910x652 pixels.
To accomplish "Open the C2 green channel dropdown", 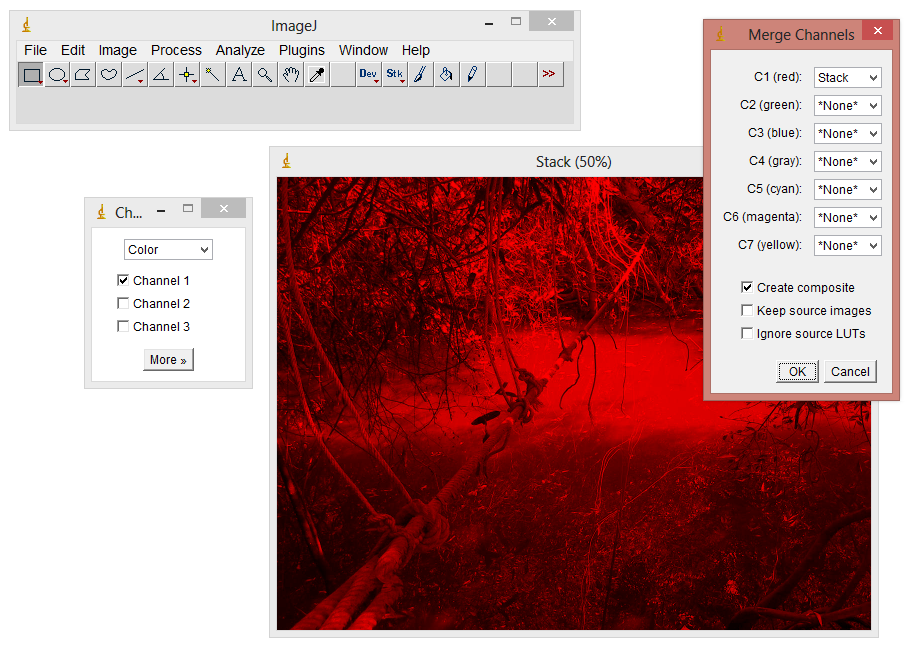I will pos(847,105).
